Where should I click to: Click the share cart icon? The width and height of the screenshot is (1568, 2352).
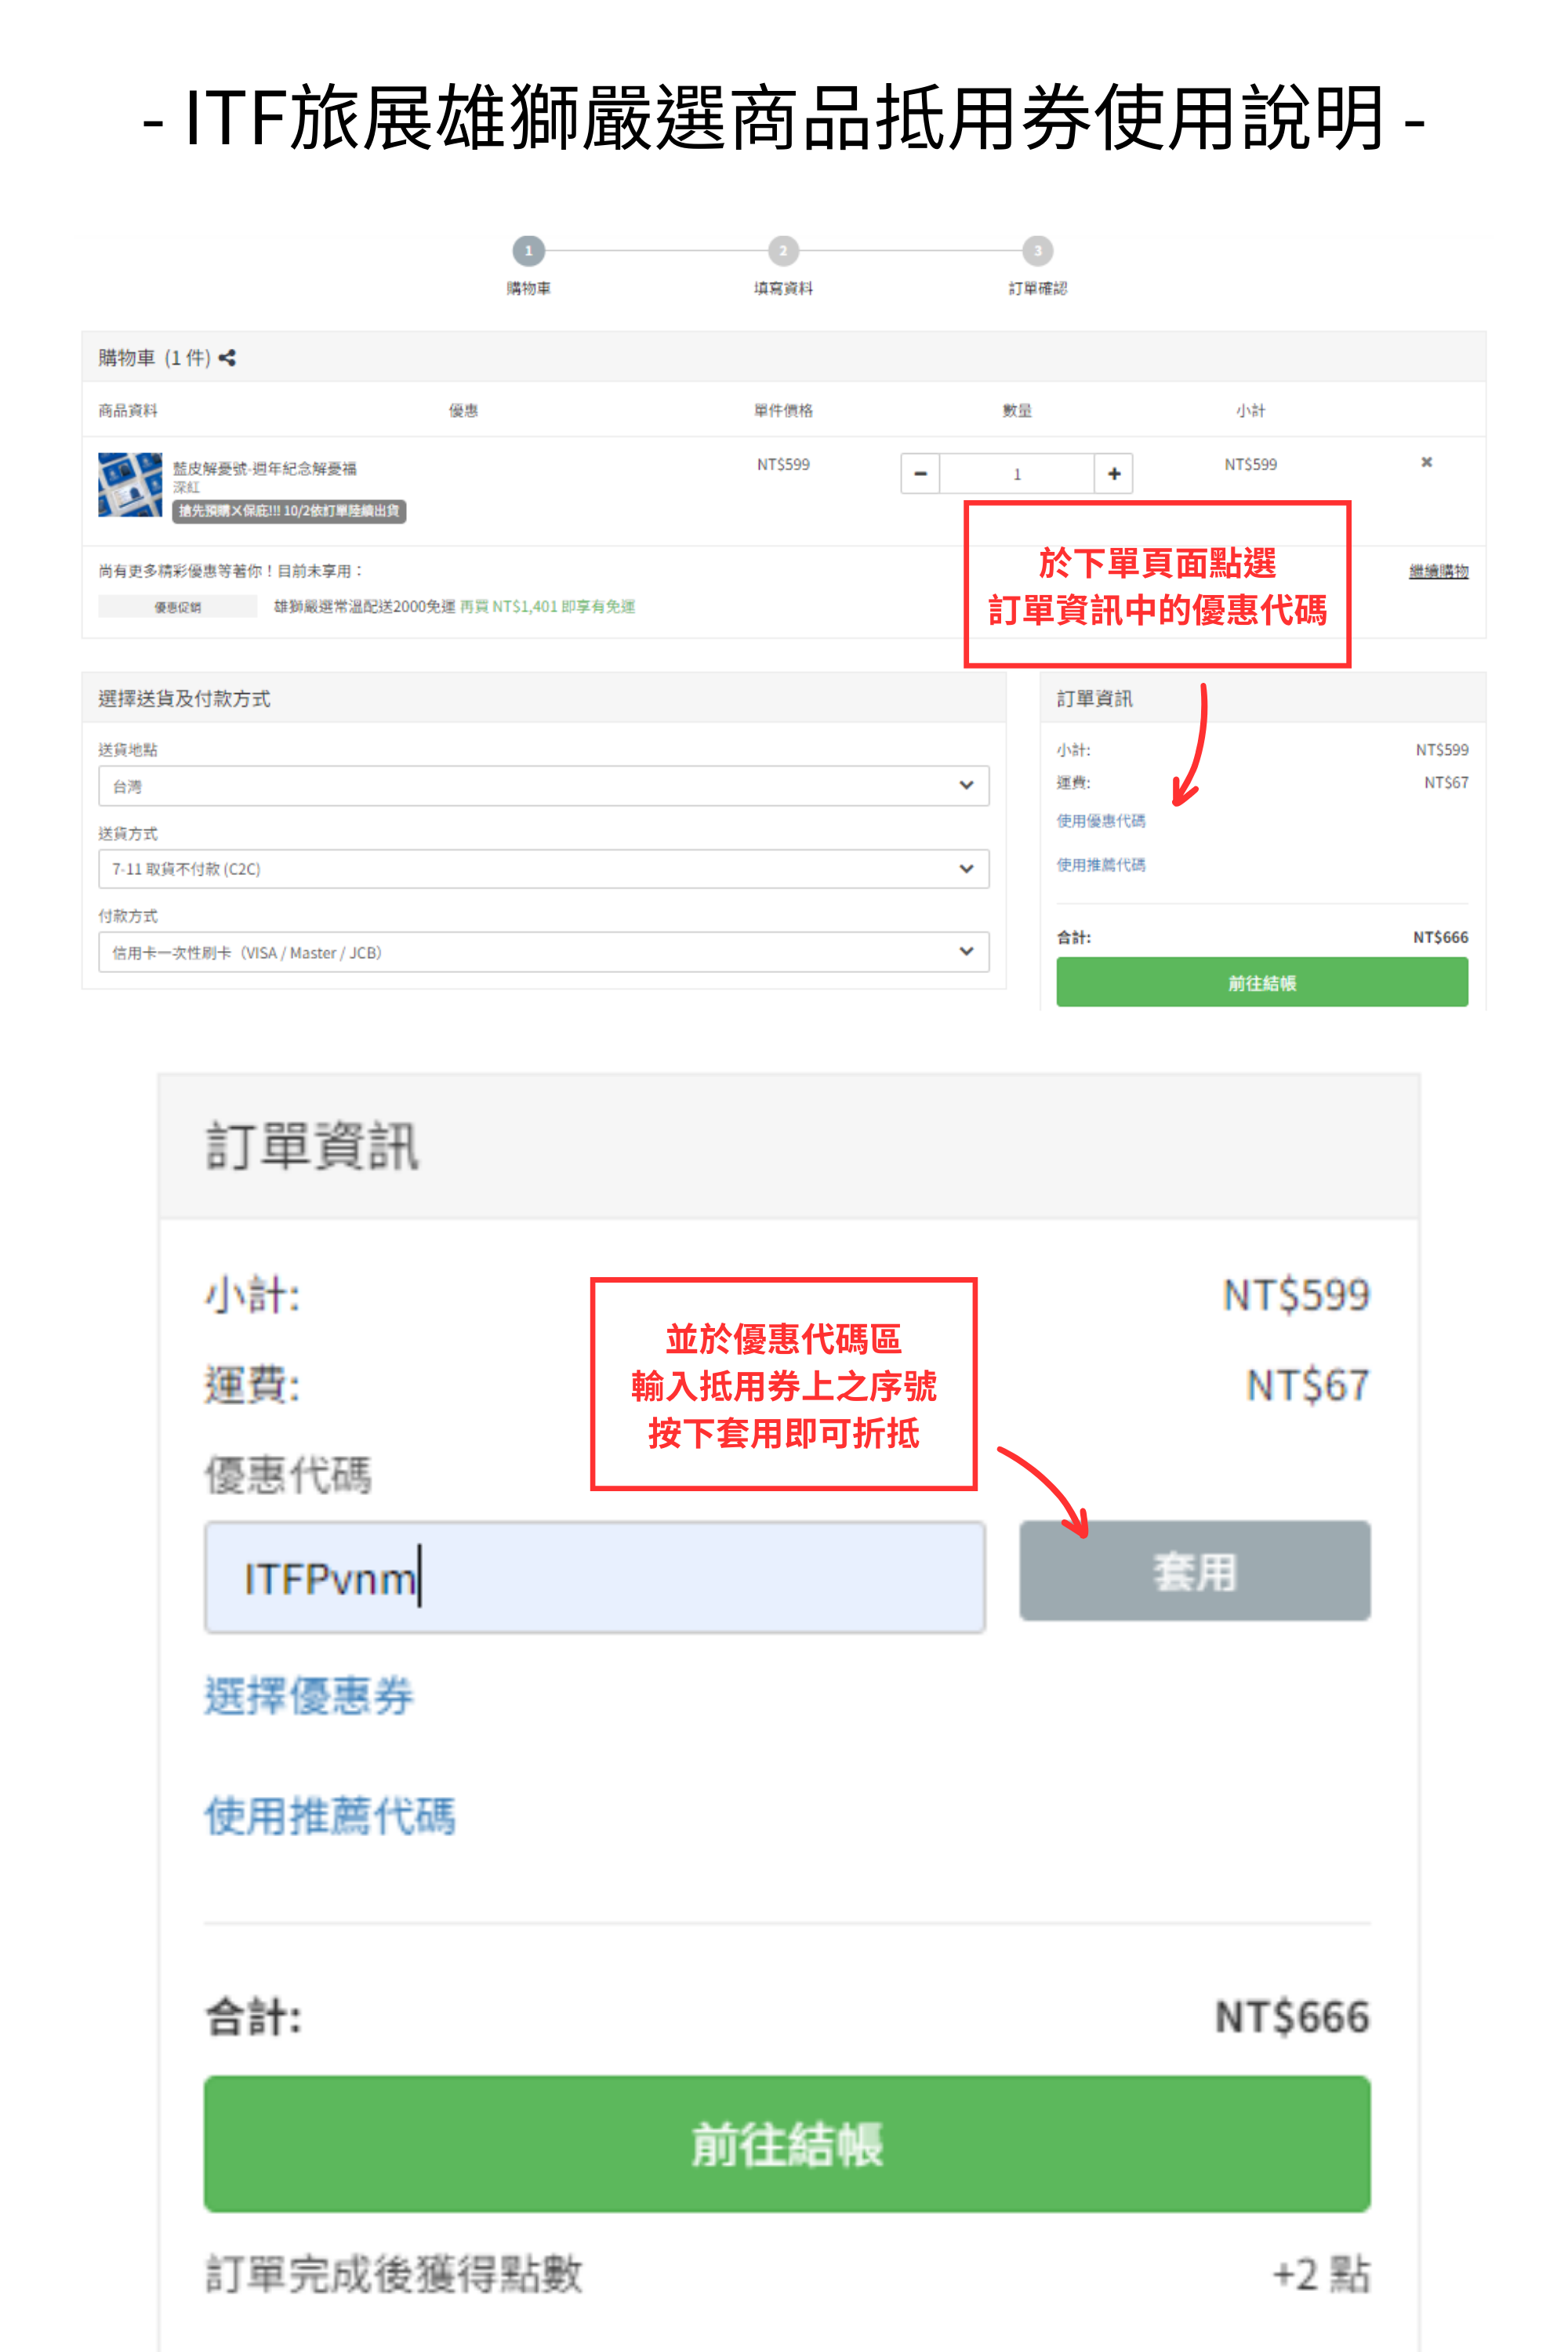(x=227, y=358)
